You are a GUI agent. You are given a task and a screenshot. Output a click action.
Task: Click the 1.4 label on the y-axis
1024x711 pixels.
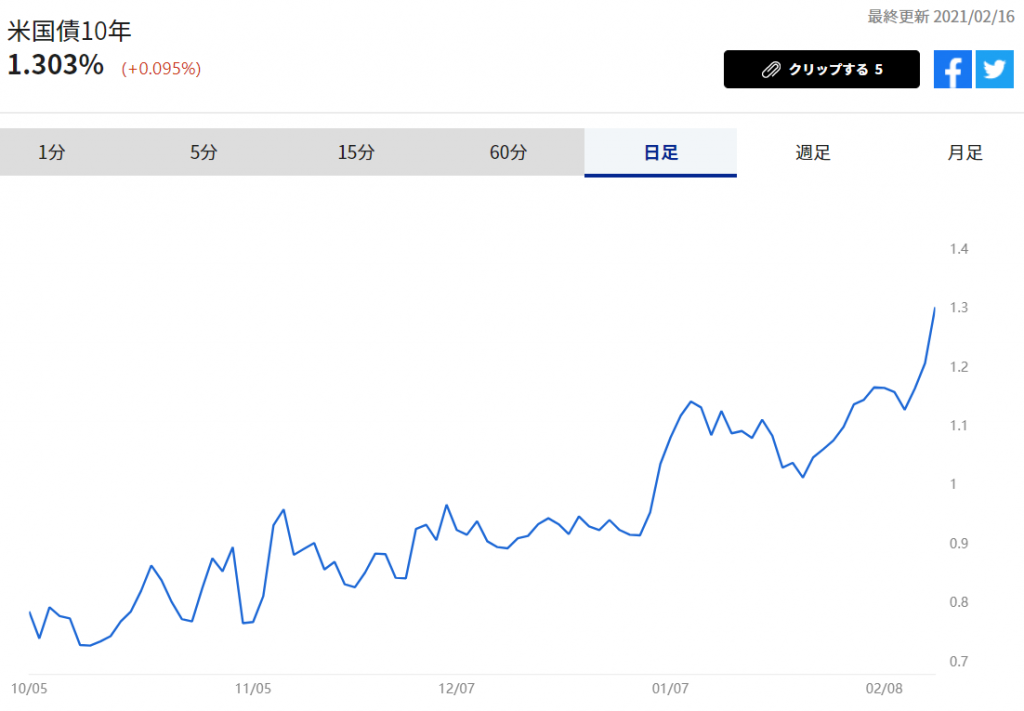[x=959, y=249]
